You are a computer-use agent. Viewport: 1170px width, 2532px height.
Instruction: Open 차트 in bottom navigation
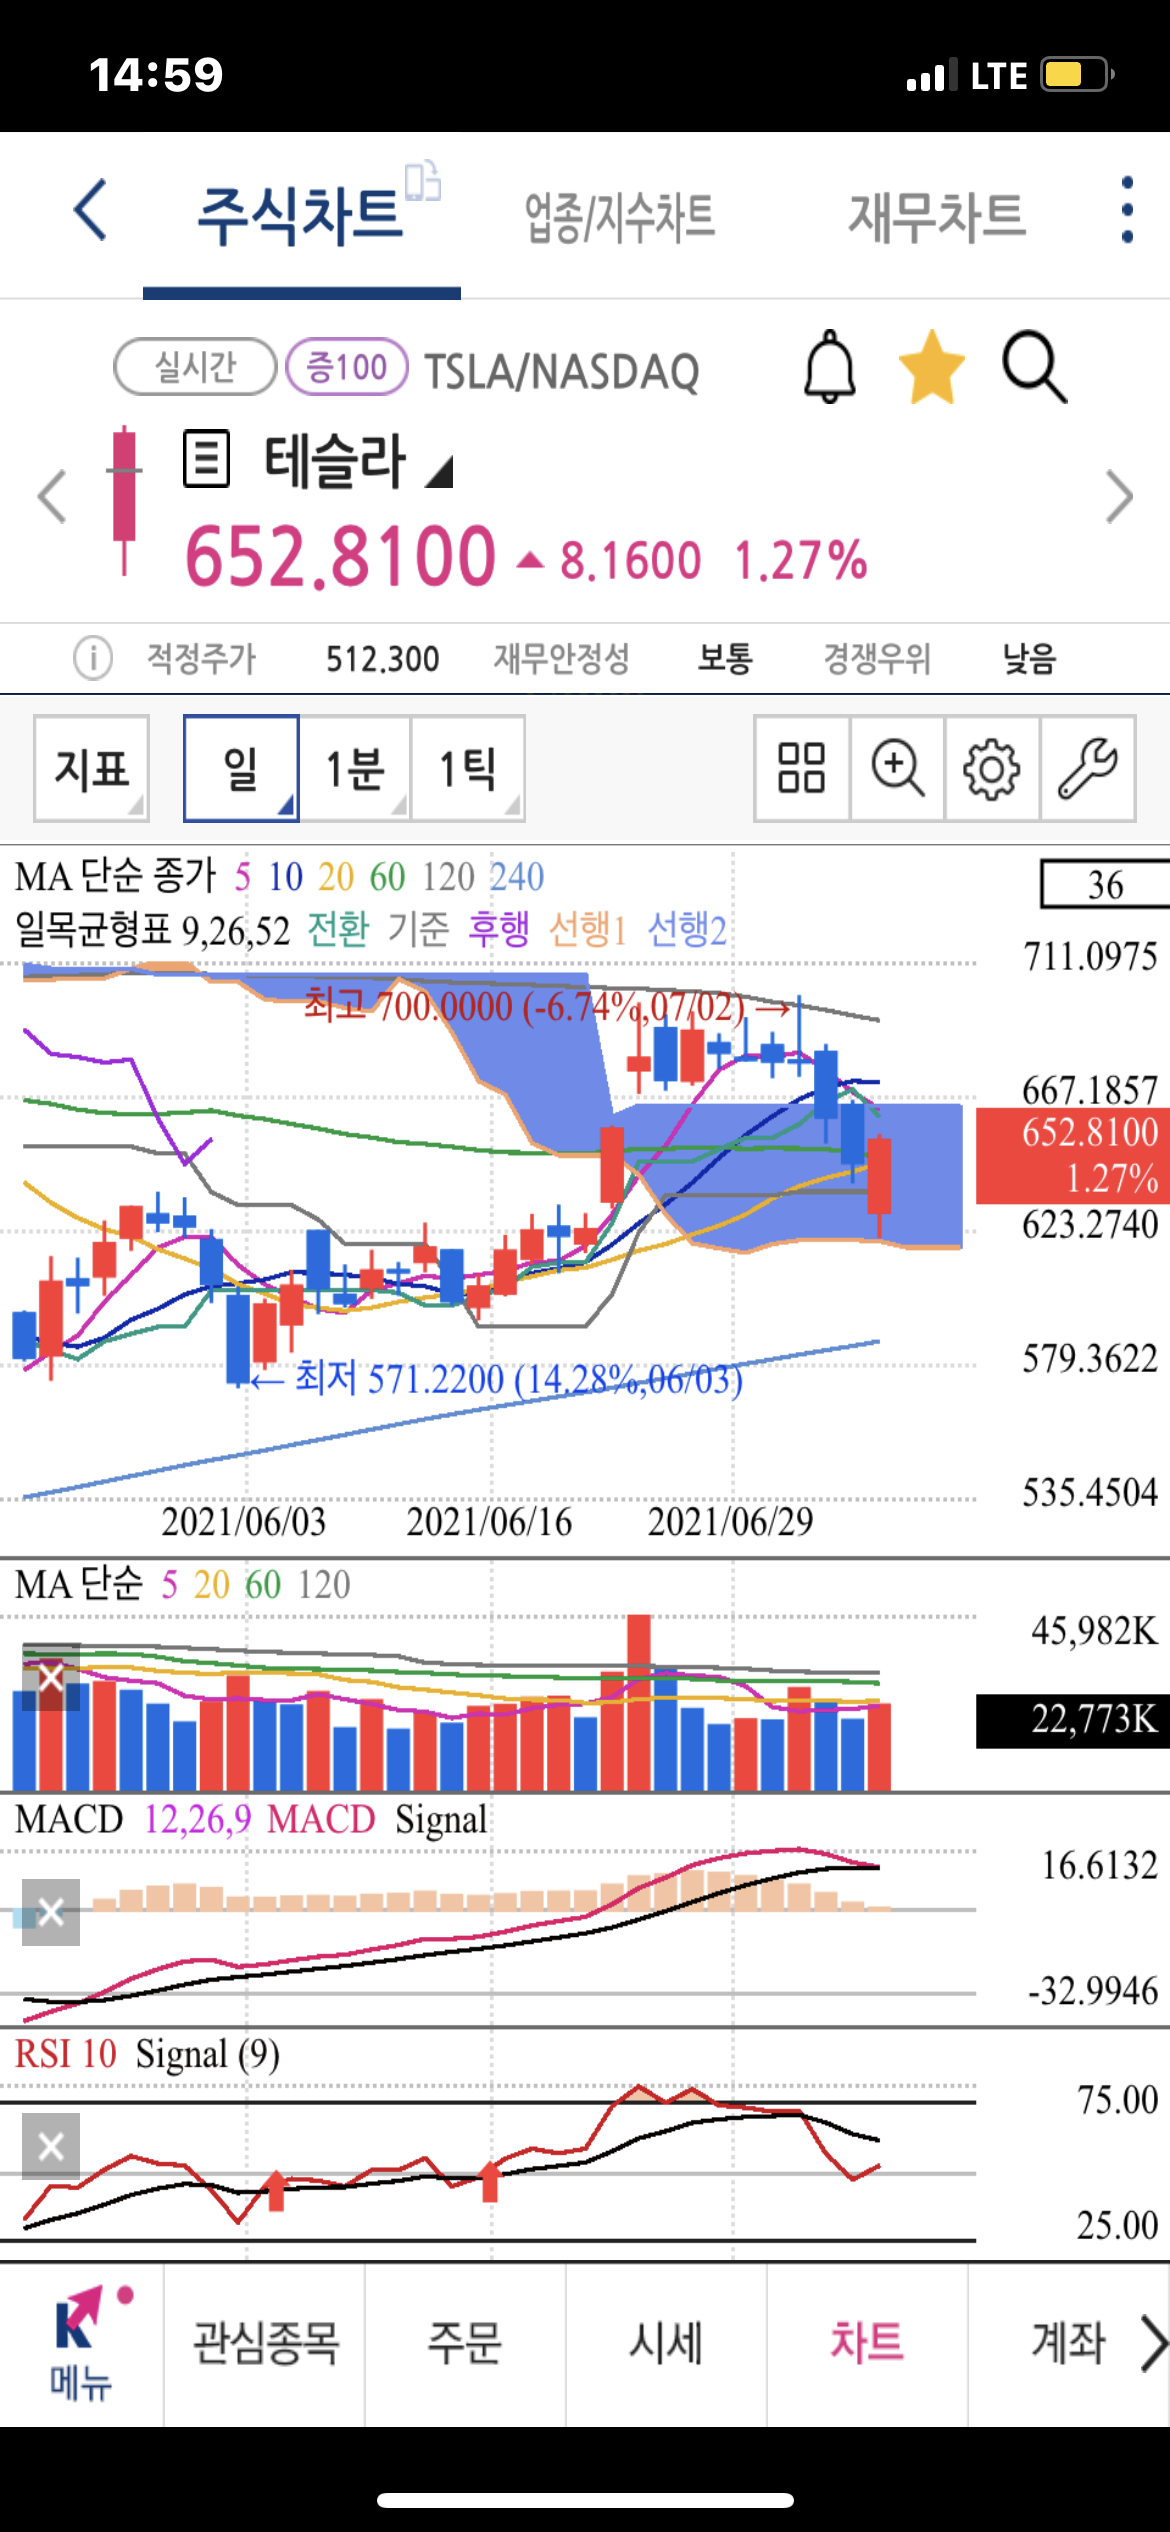coord(867,2343)
